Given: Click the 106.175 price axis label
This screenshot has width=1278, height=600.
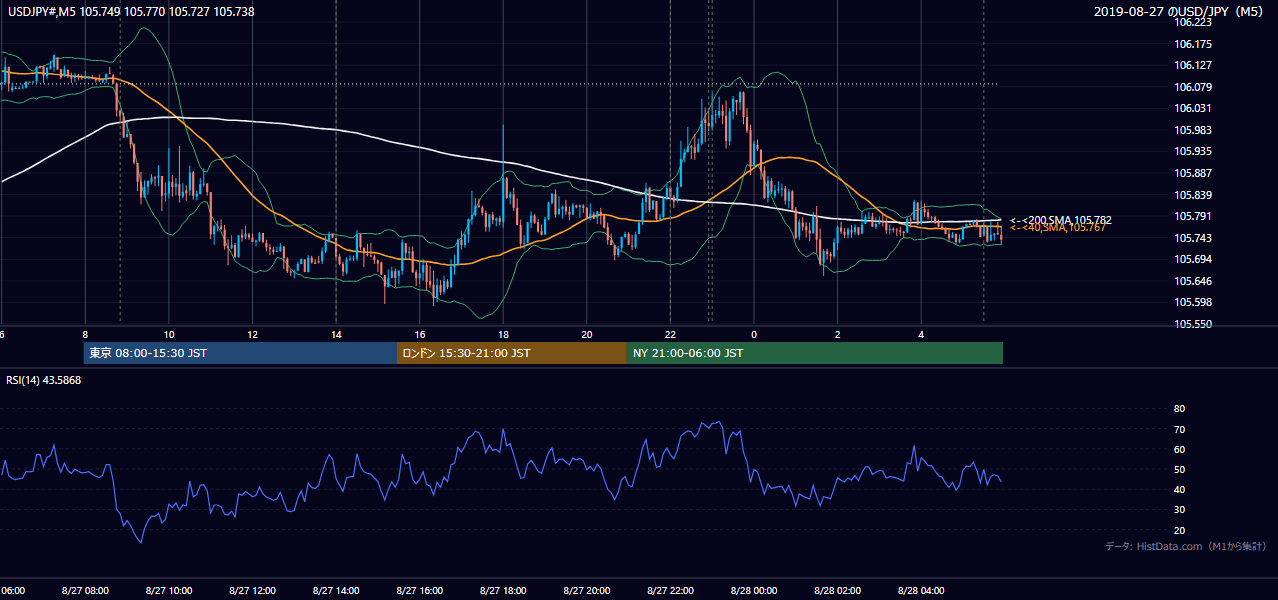Looking at the screenshot, I should tap(1194, 44).
